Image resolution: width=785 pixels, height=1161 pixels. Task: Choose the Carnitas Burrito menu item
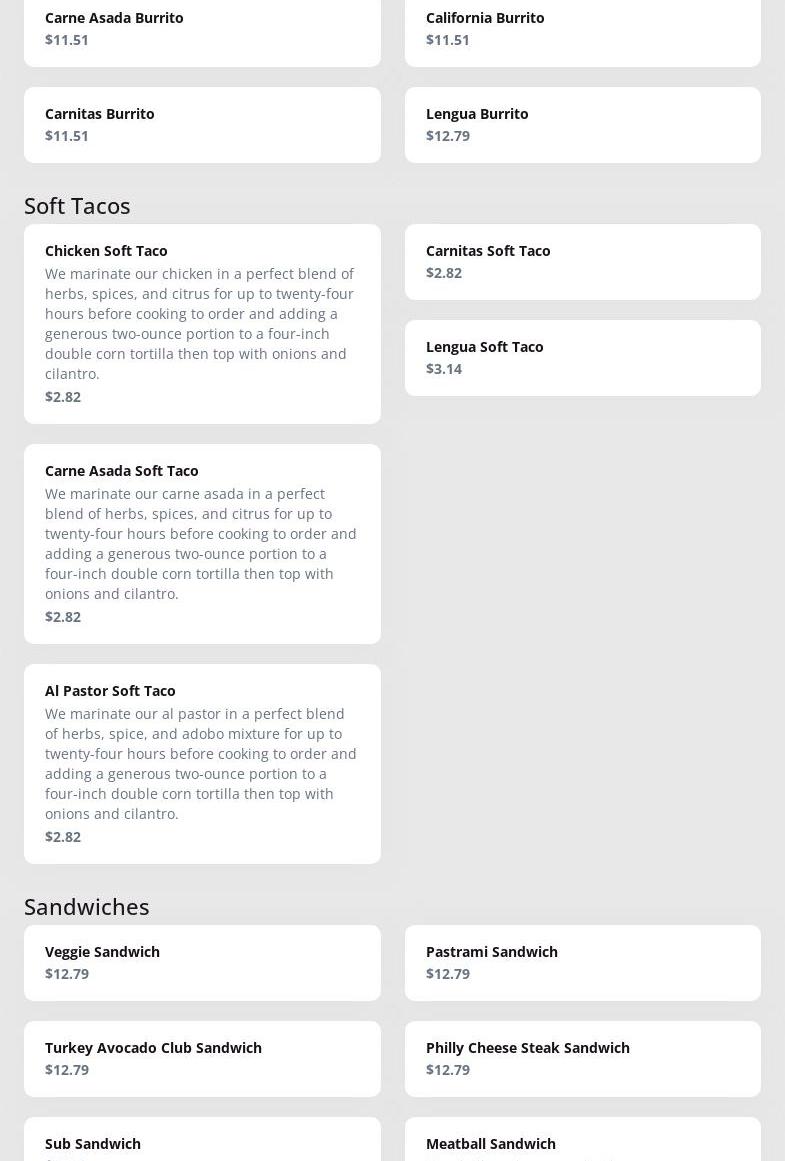click(x=202, y=125)
